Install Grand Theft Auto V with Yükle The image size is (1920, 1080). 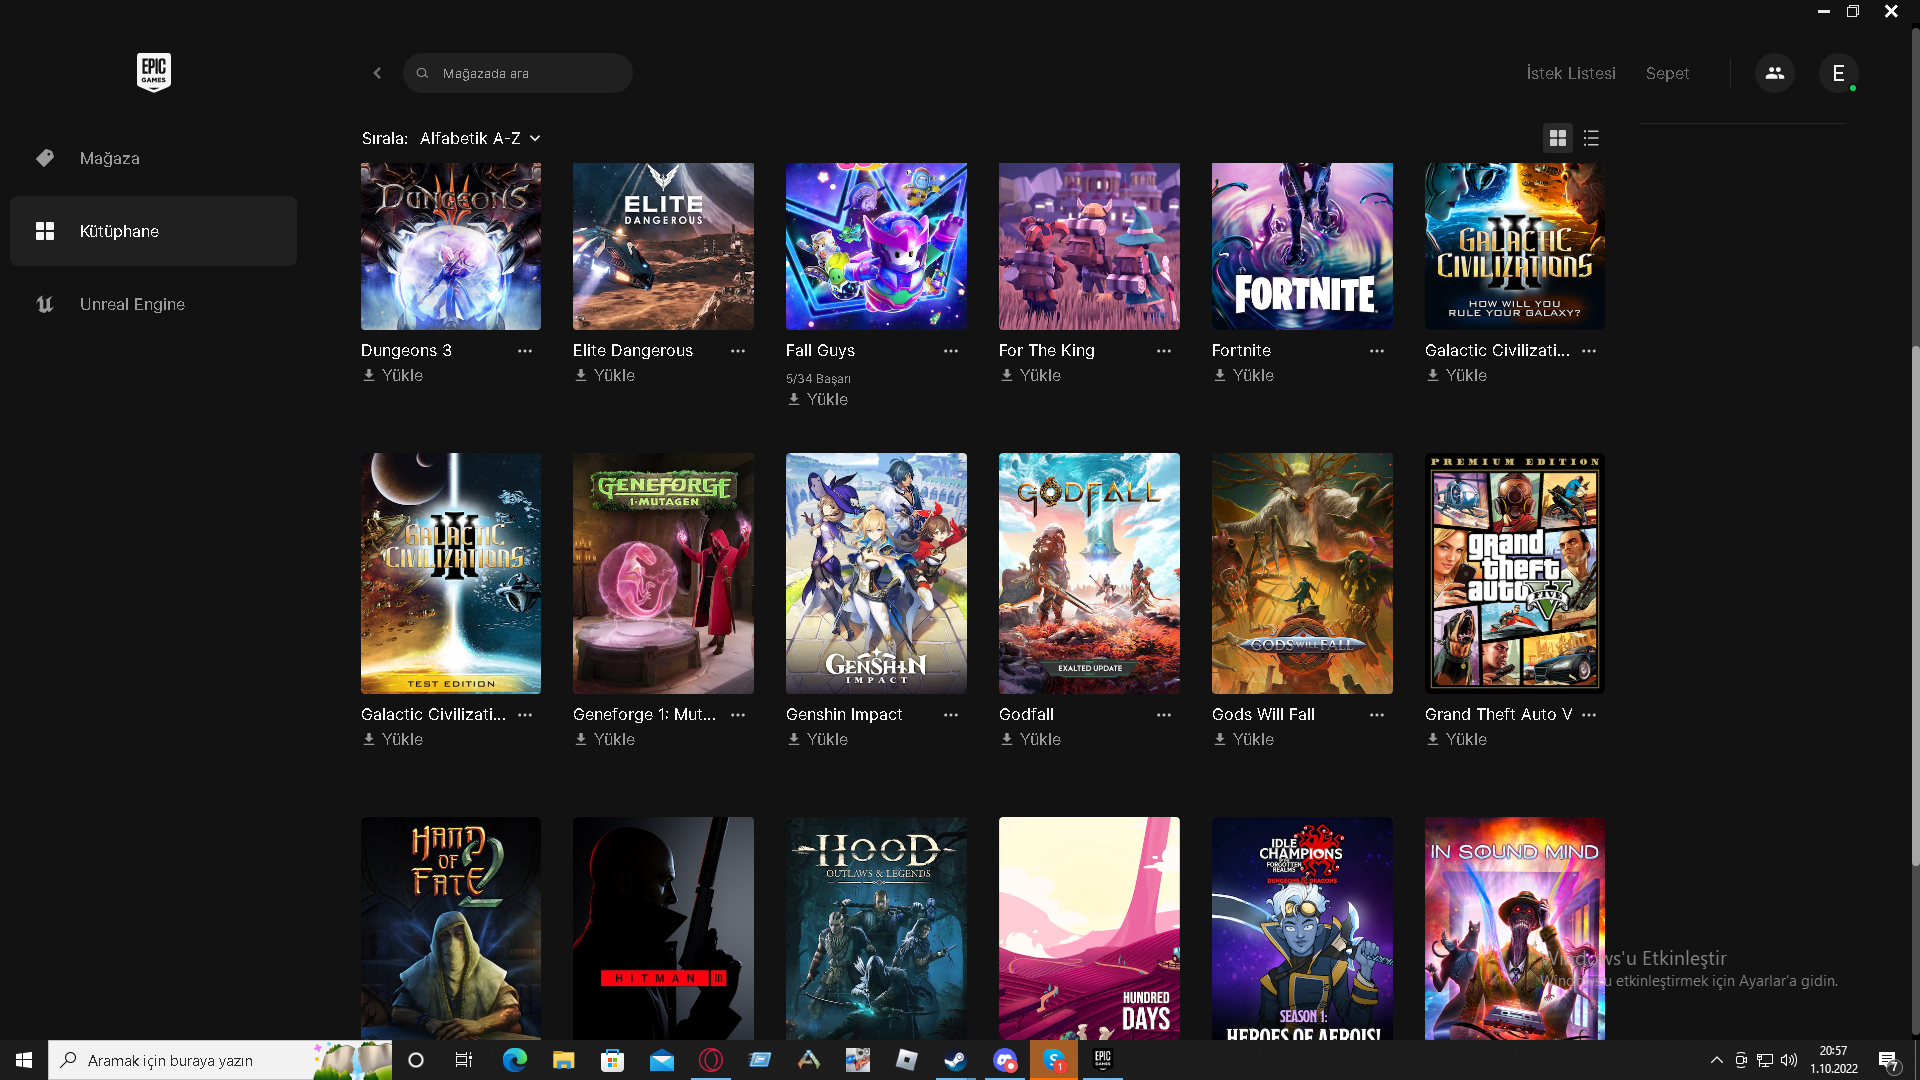[x=1456, y=739]
